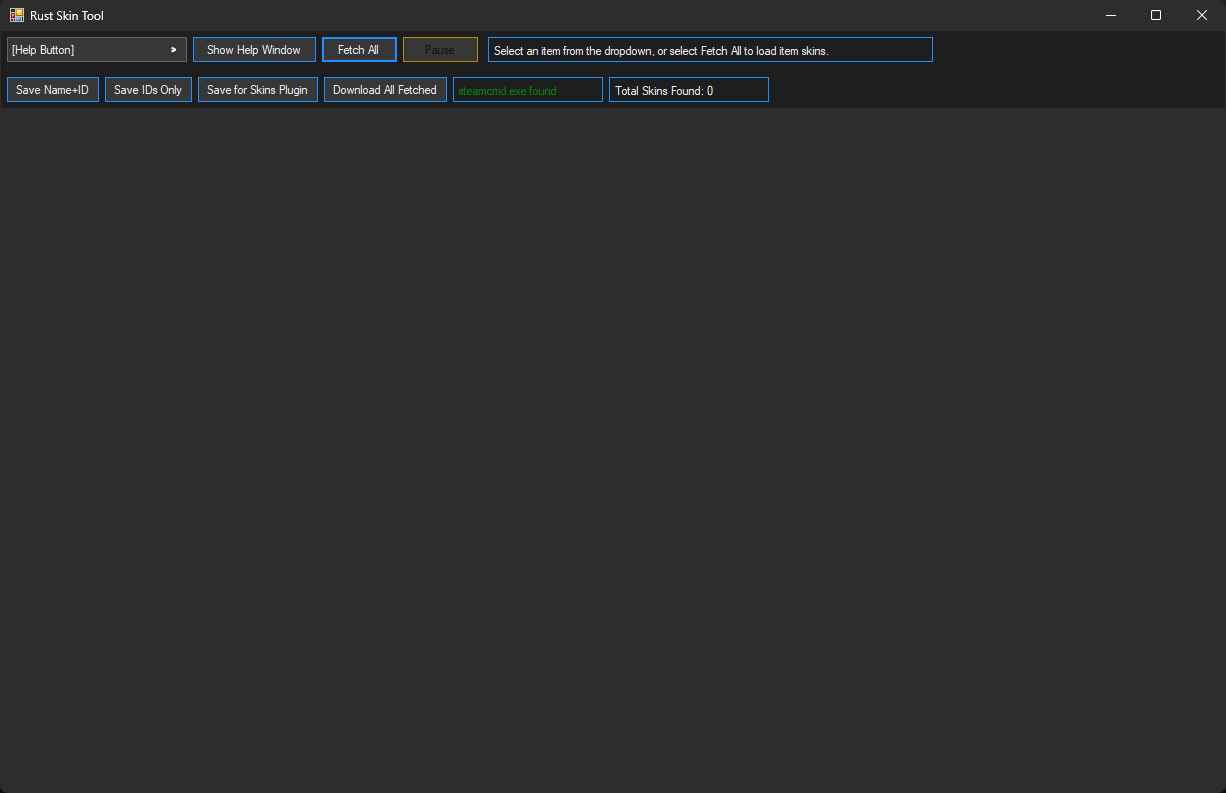This screenshot has width=1226, height=793.
Task: Click Save IDs Only
Action: pos(148,89)
